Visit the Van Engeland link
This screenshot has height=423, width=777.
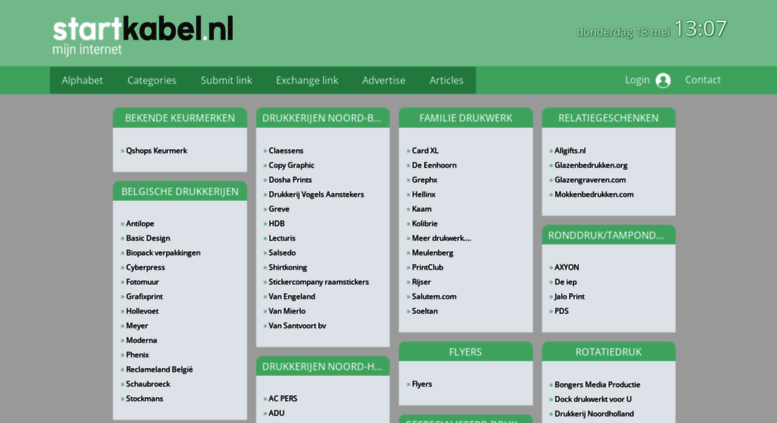pyautogui.click(x=291, y=297)
